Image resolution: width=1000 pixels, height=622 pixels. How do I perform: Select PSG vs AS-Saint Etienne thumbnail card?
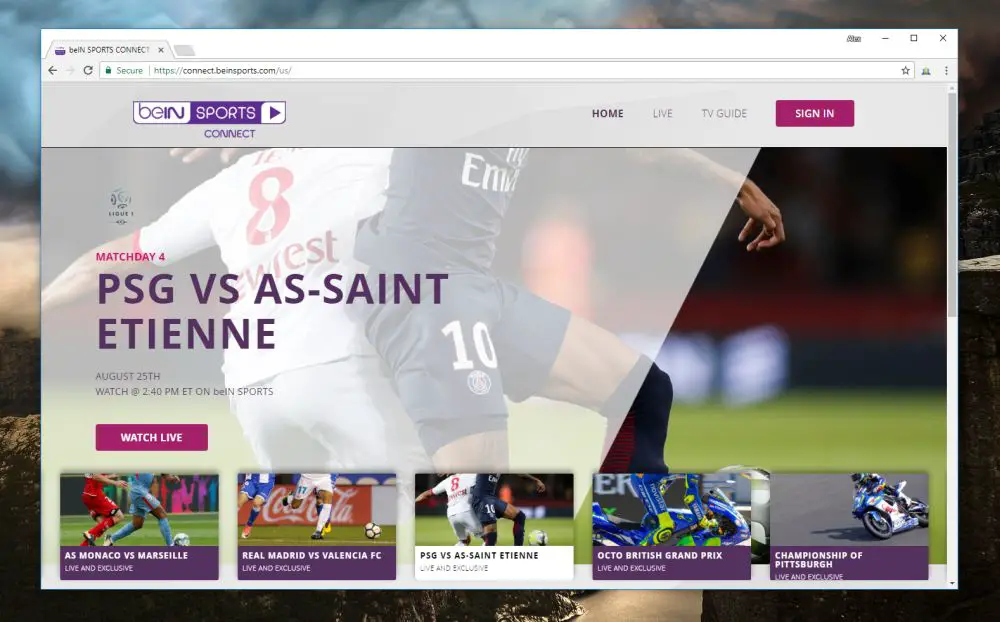click(x=494, y=526)
